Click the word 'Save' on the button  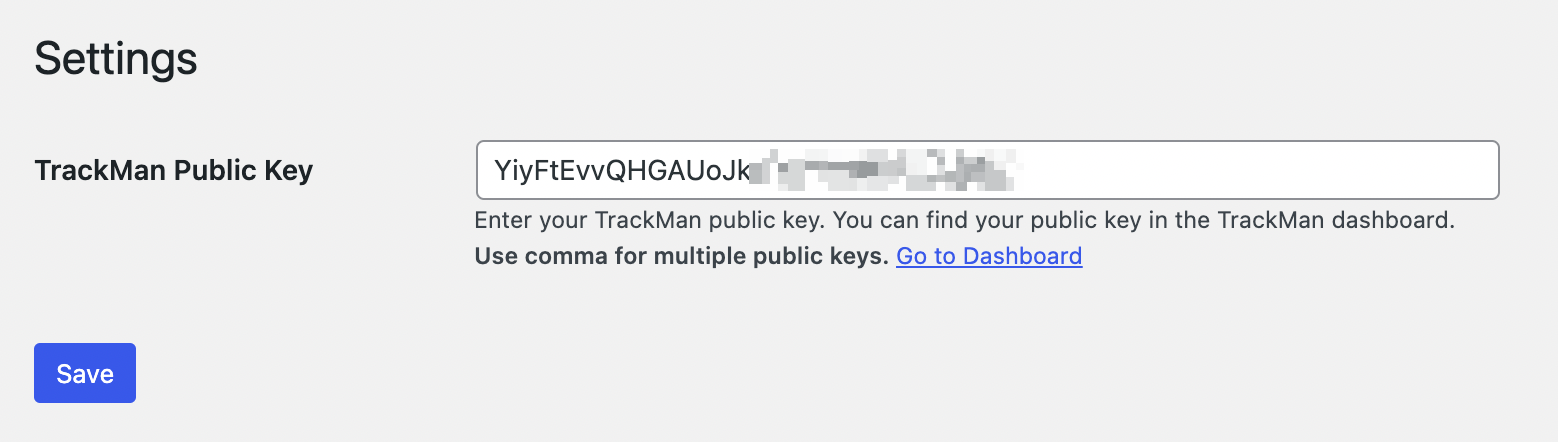pyautogui.click(x=85, y=374)
